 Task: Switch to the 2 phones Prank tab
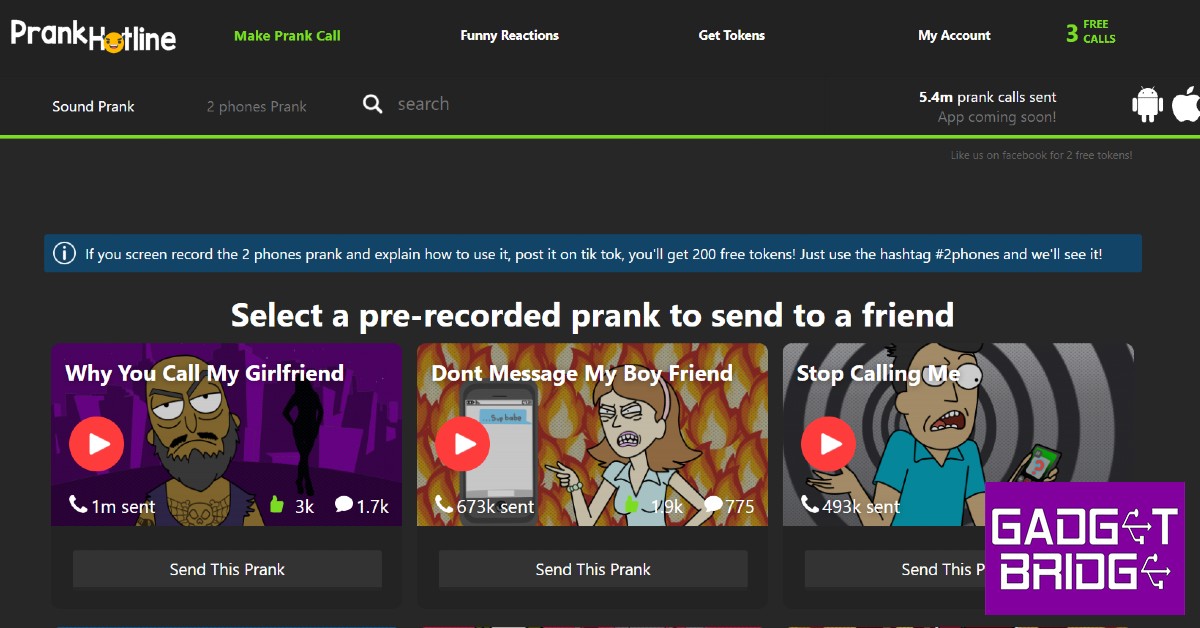tap(256, 107)
